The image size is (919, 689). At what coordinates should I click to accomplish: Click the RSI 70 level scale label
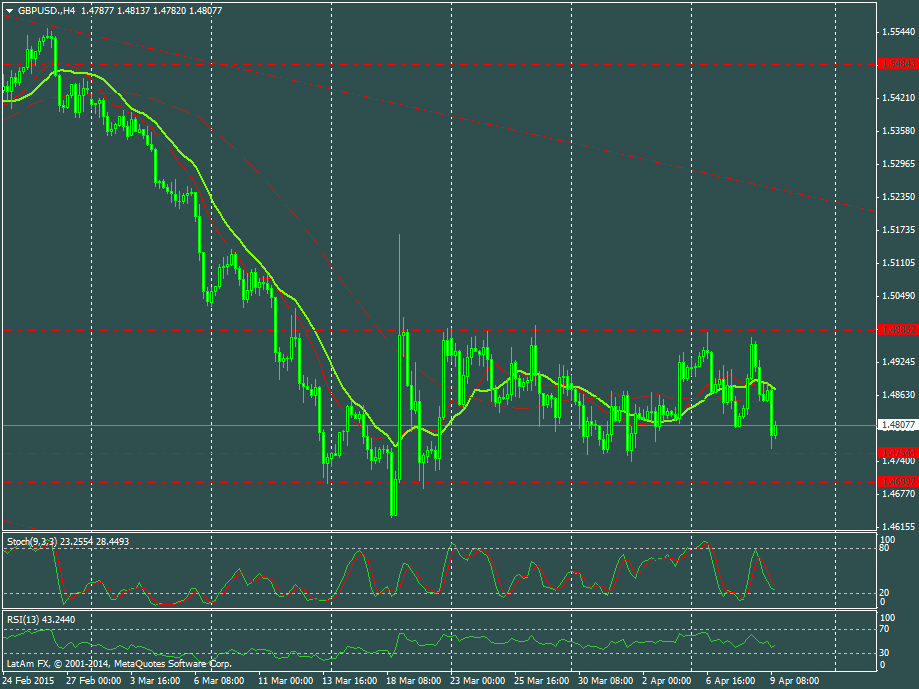point(884,630)
